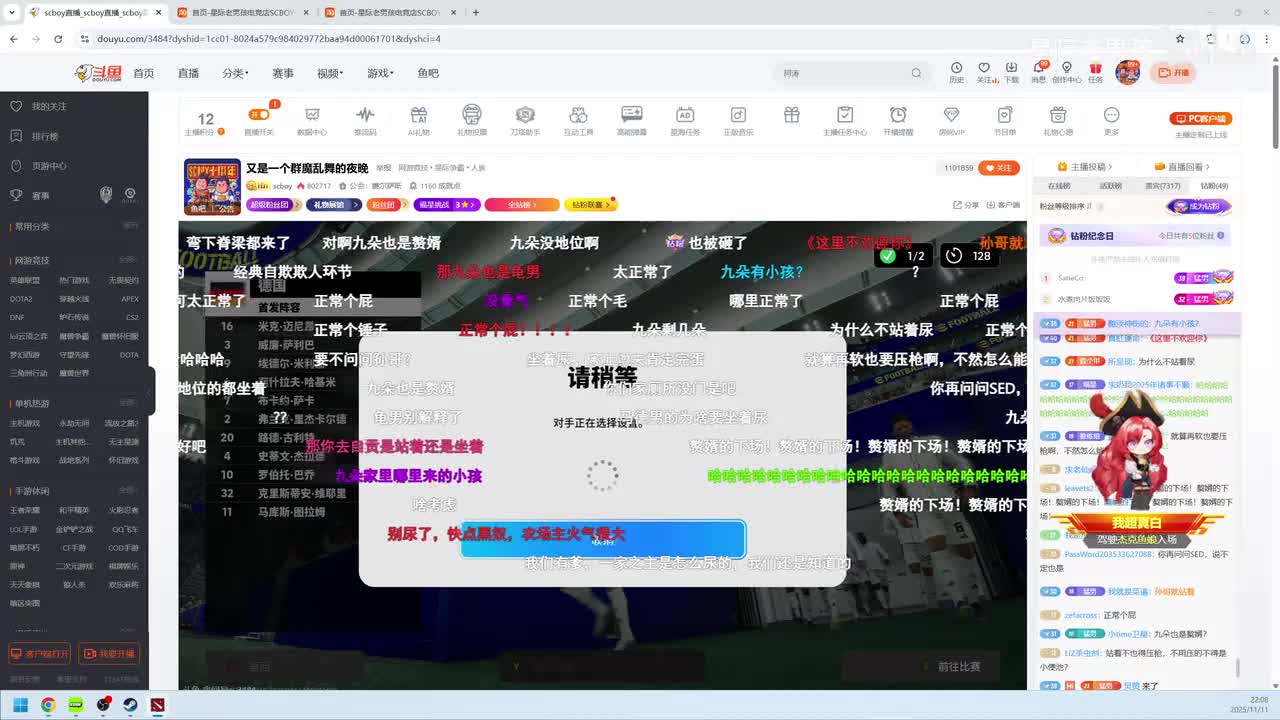Expand the 游戏 navigation dropdown
Image resolution: width=1280 pixels, height=720 pixels.
tap(380, 73)
